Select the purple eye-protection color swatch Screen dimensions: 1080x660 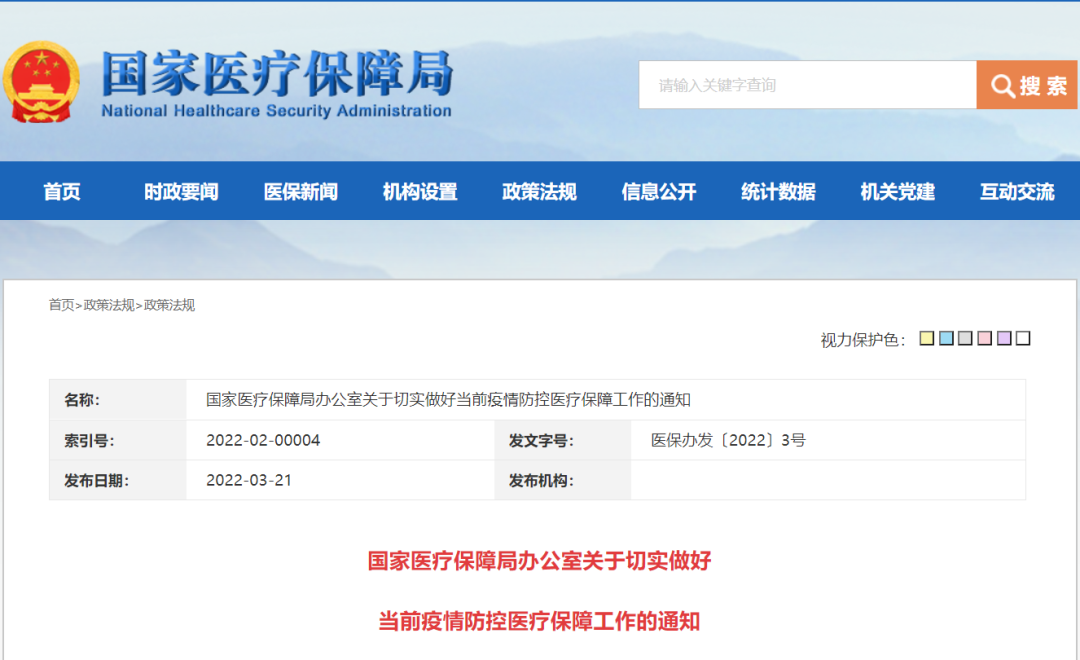point(1004,339)
